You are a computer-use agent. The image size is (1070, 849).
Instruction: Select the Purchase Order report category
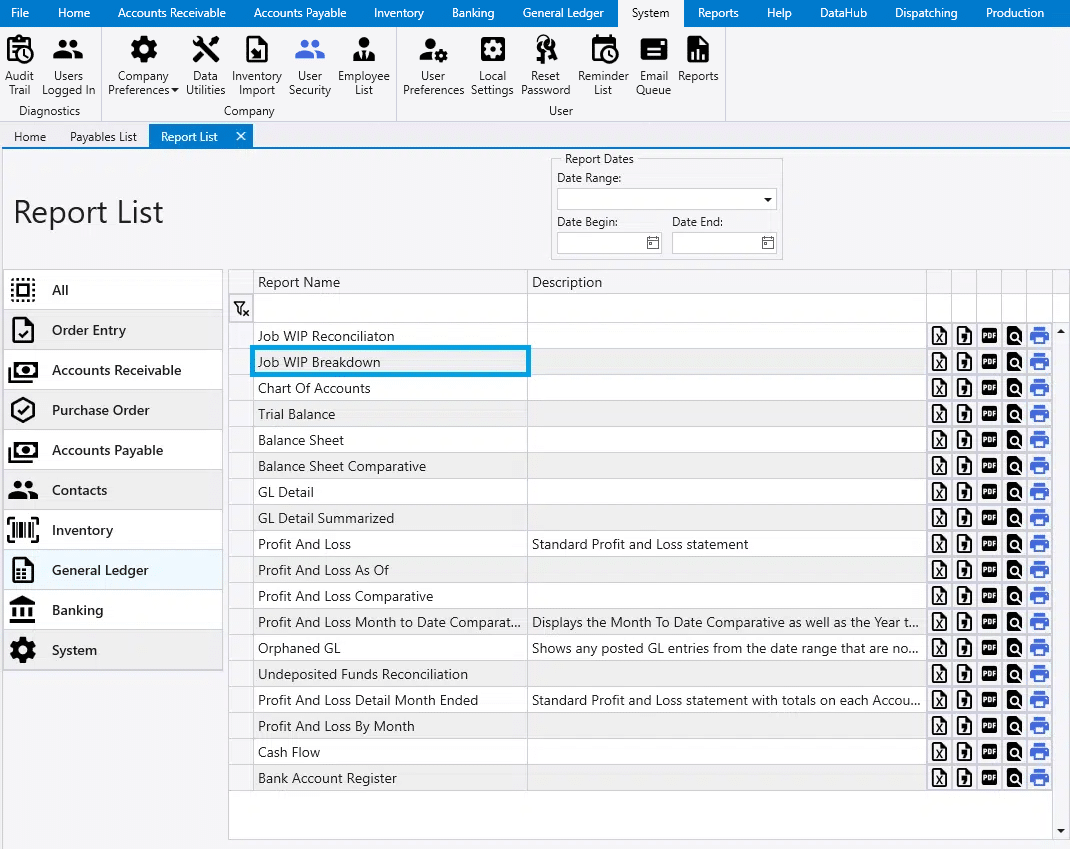pyautogui.click(x=113, y=410)
